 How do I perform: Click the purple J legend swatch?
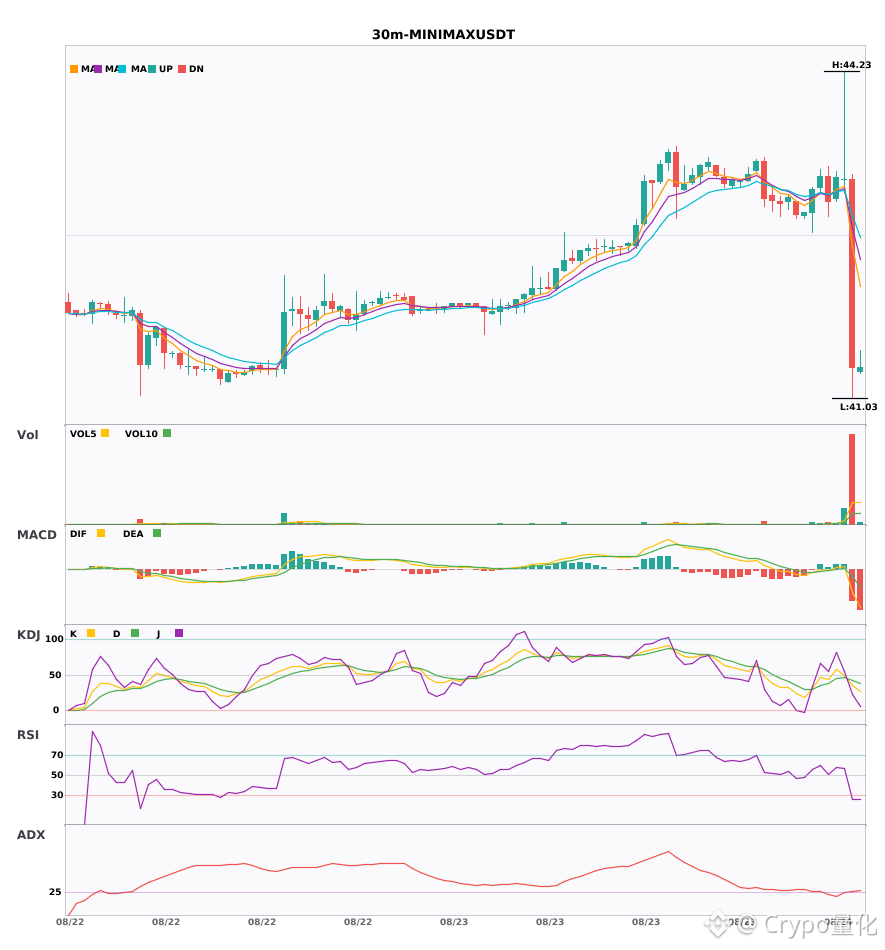click(179, 633)
